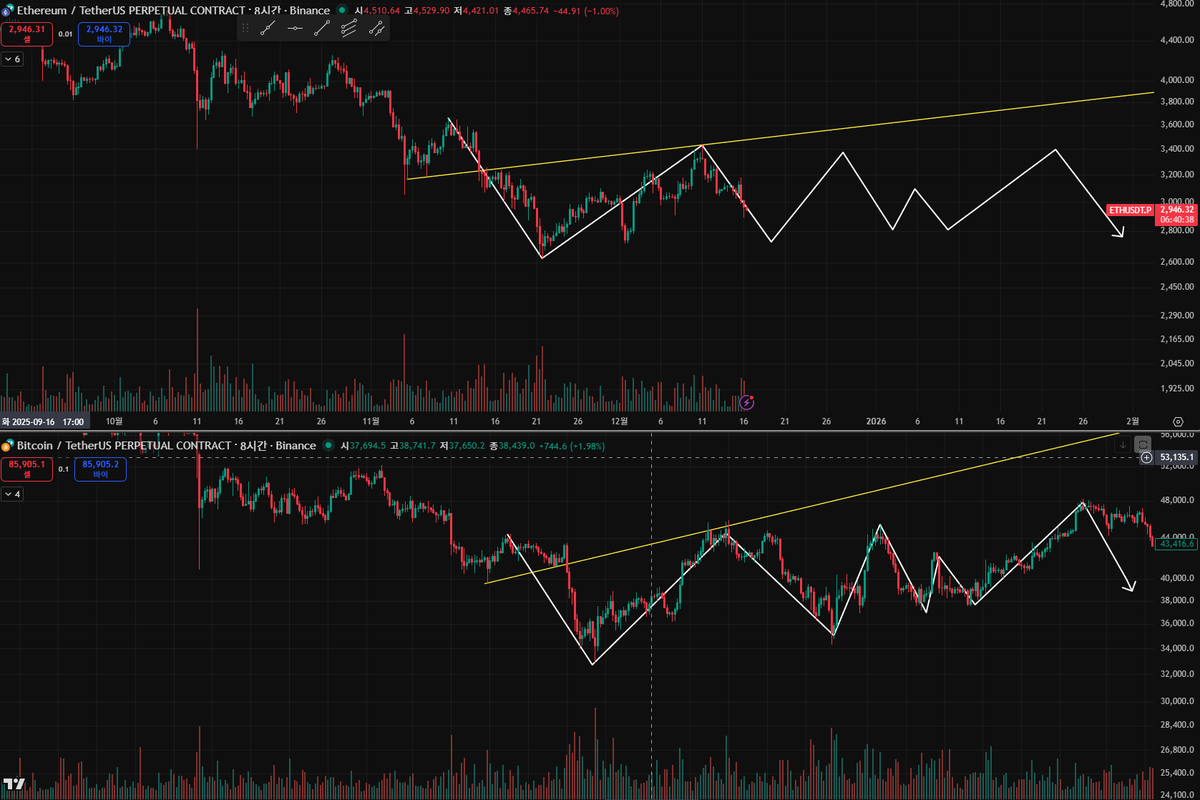
Task: Click the Bitcoin low price value 37,650.2
Action: coord(466,445)
